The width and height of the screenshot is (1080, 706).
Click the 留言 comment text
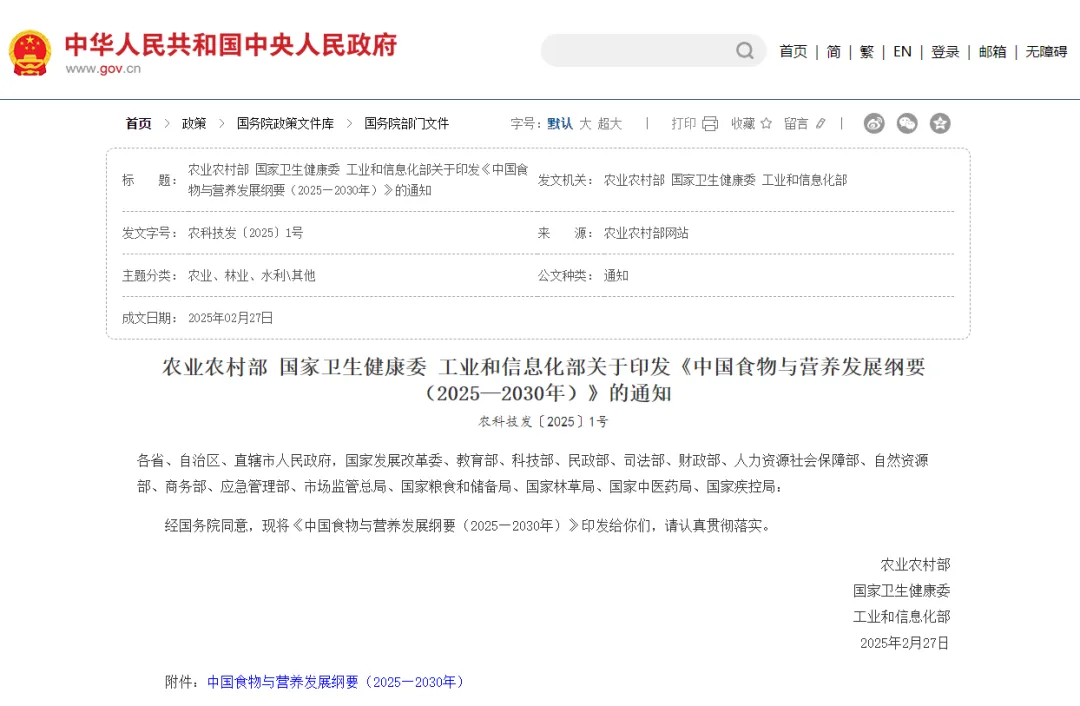coord(796,123)
